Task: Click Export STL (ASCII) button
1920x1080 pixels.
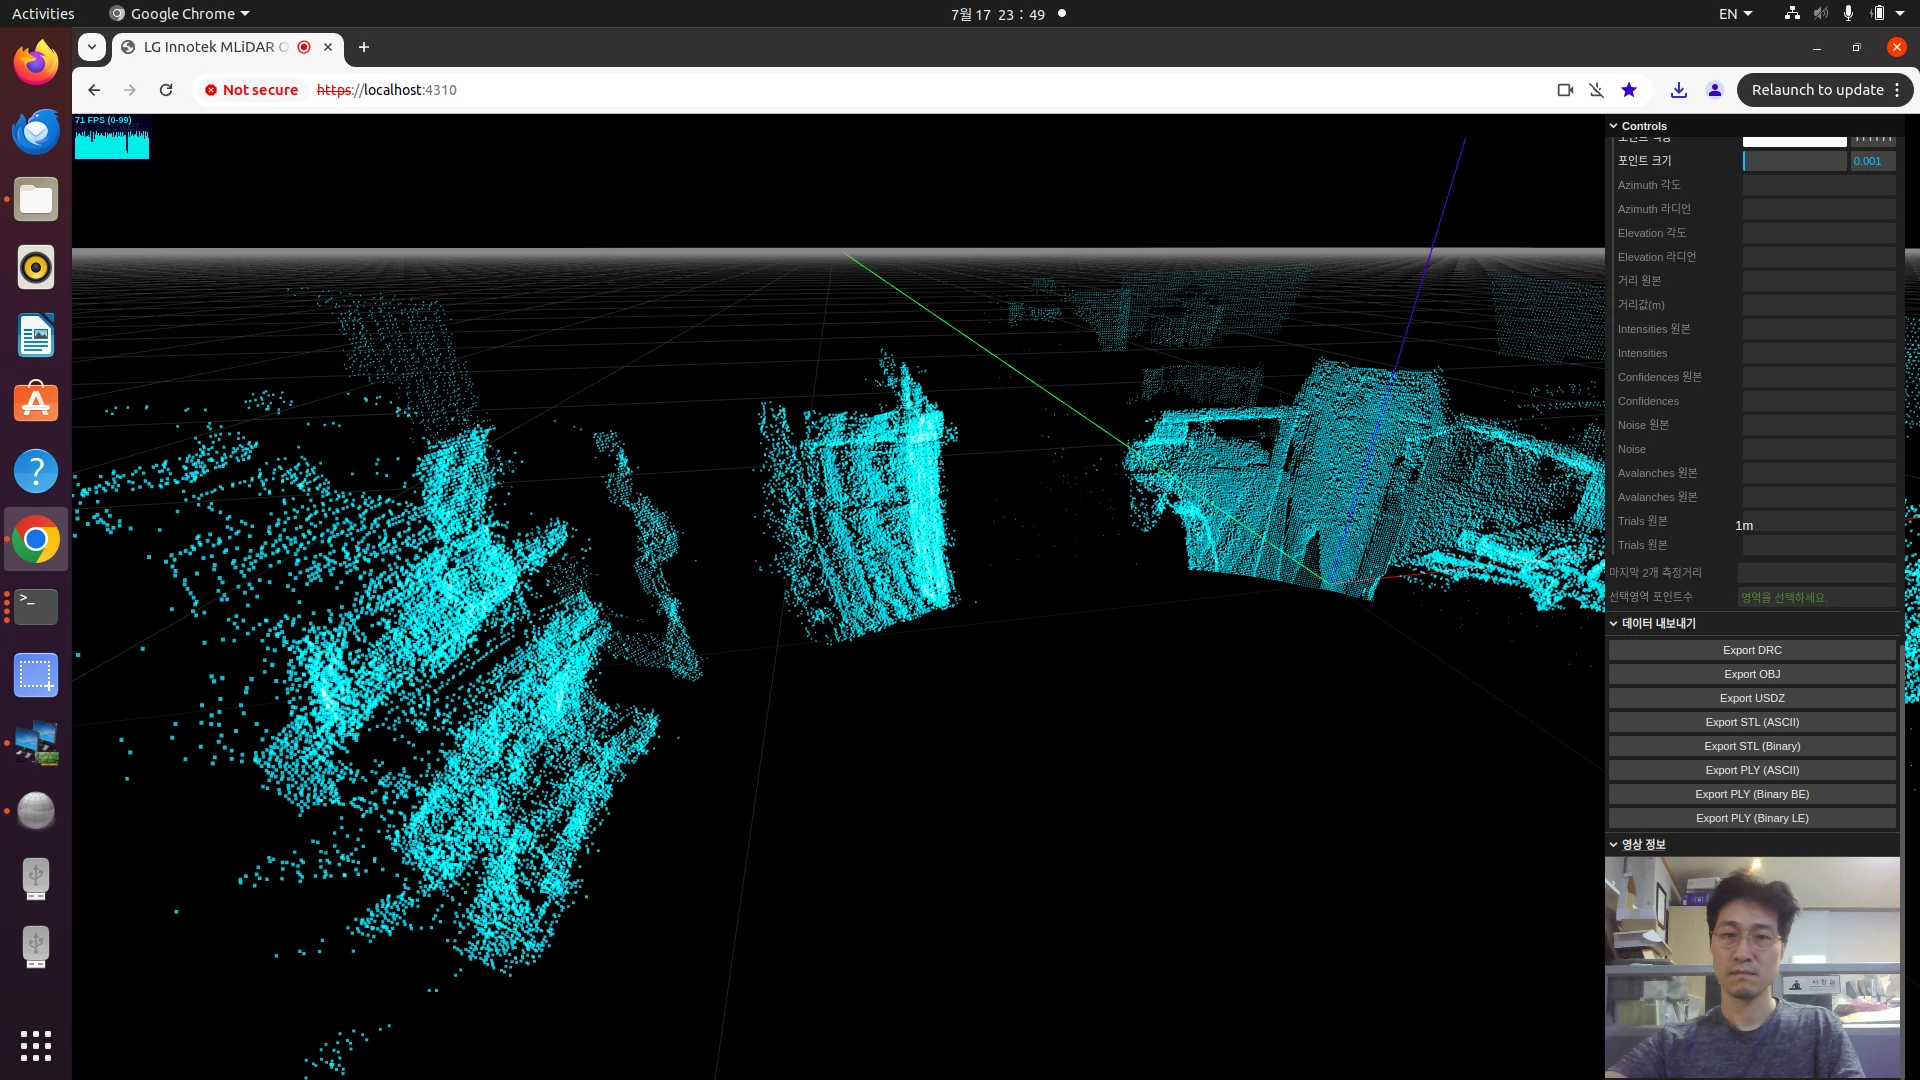Action: (x=1752, y=722)
